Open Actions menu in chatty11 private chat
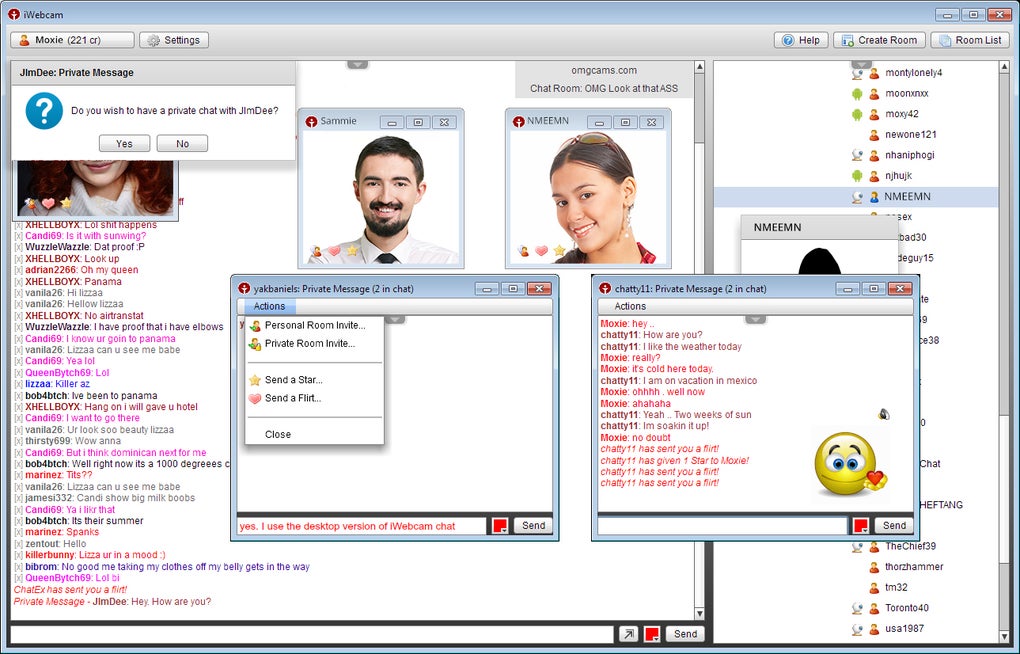The image size is (1020, 654). click(630, 306)
